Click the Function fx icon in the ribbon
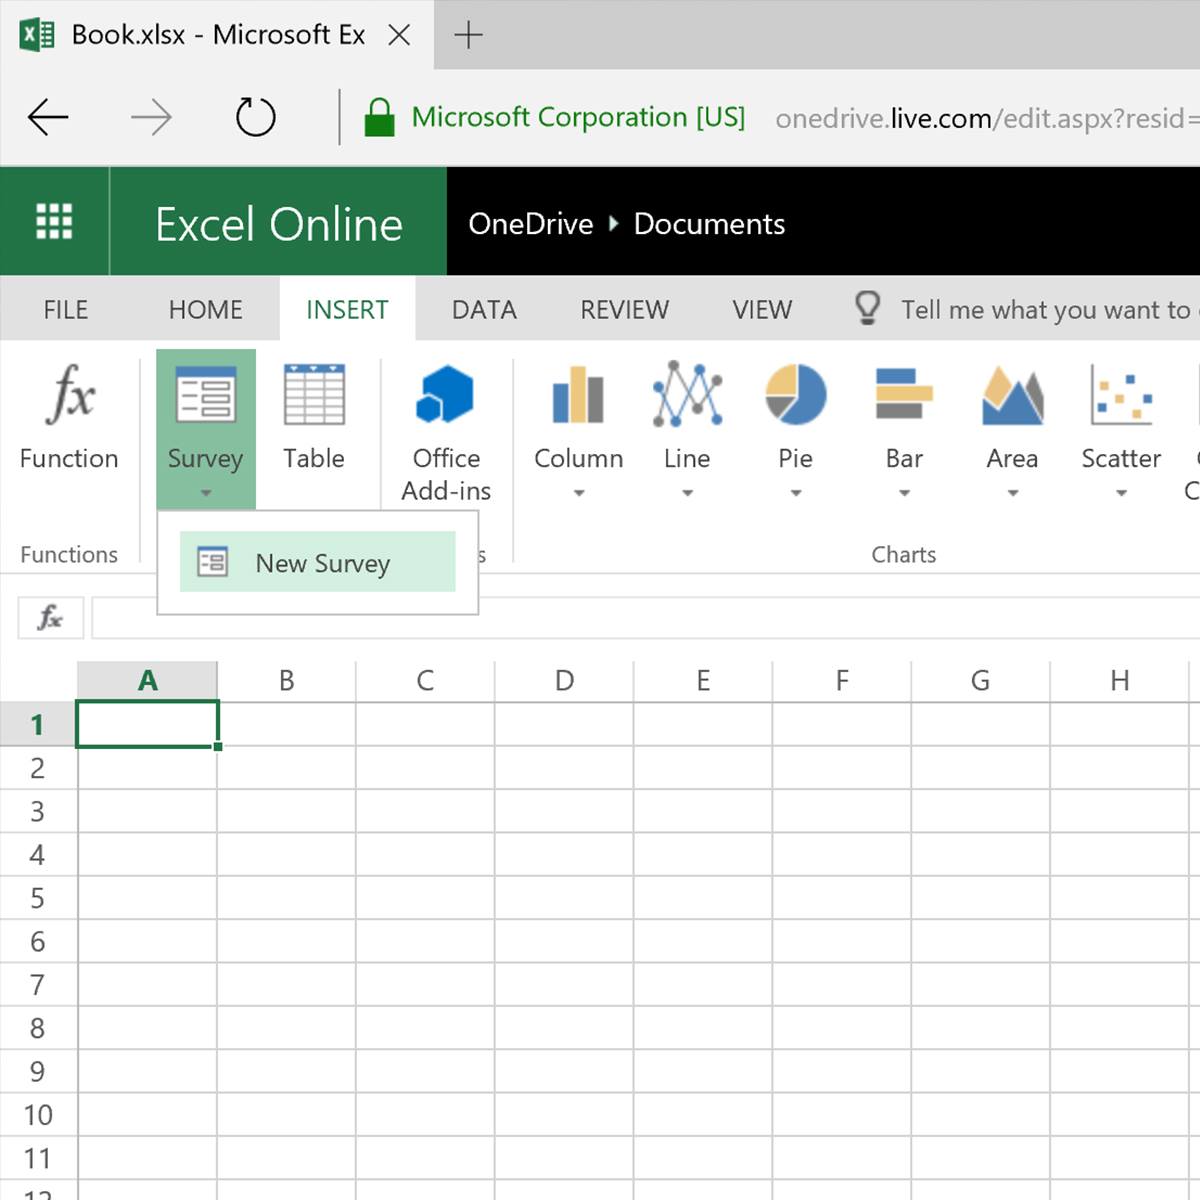Image resolution: width=1200 pixels, height=1200 pixels. pyautogui.click(x=69, y=394)
